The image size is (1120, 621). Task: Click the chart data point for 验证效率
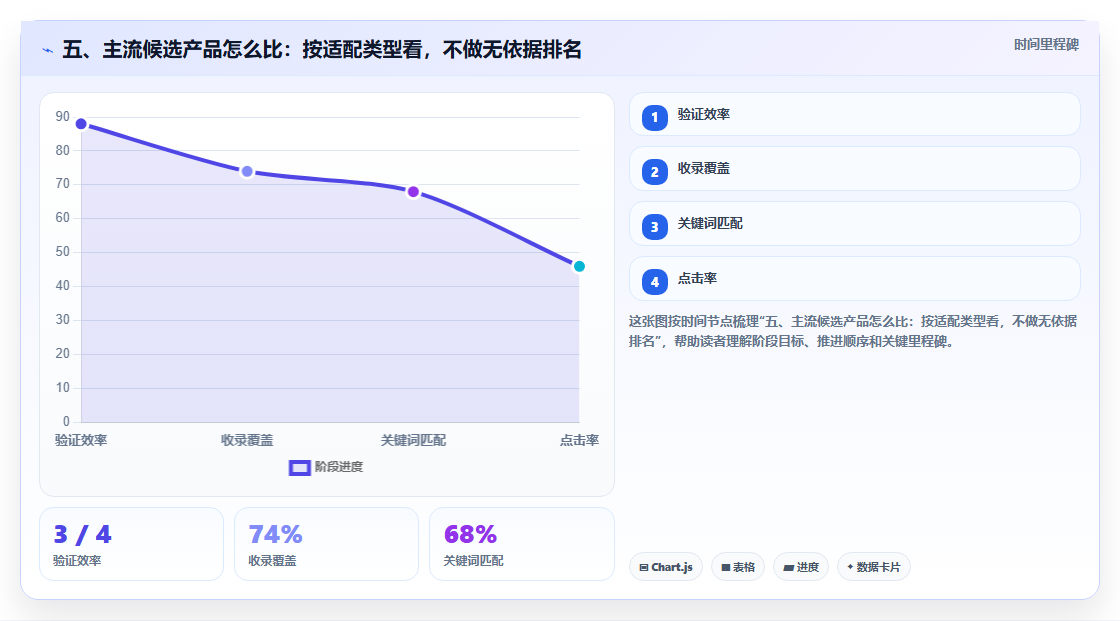(x=81, y=124)
